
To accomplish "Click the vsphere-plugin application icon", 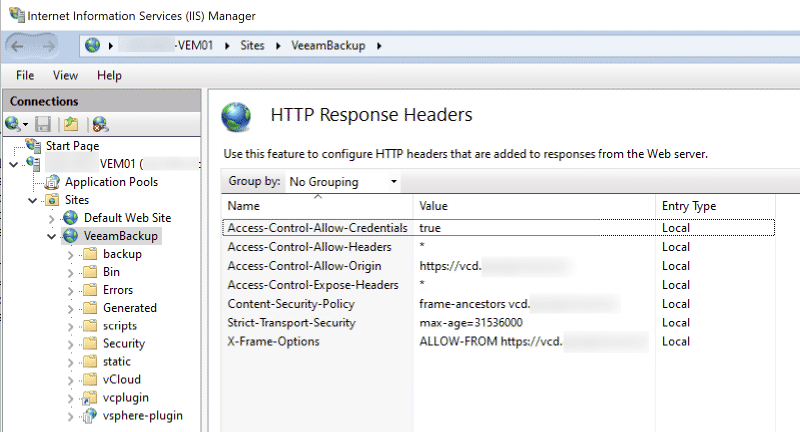I will click(90, 415).
